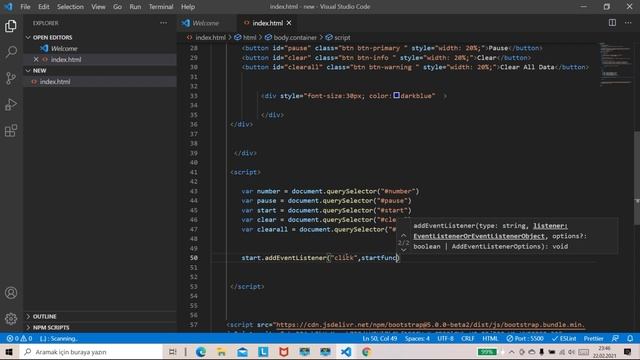
Task: Open the Go menu
Action: coord(118,7)
